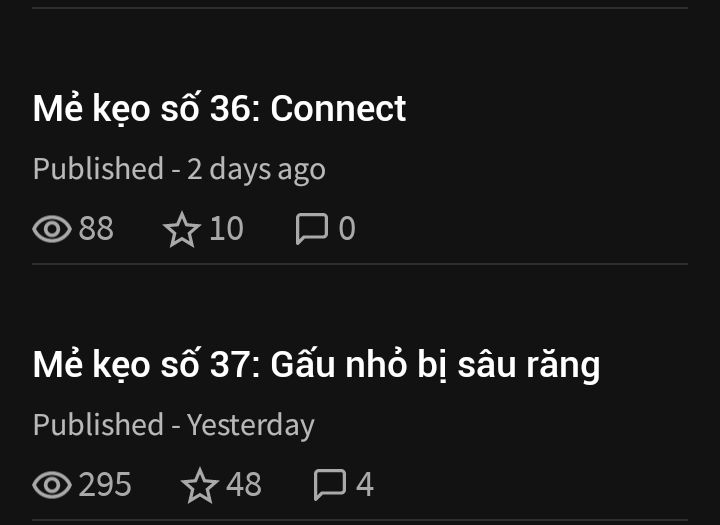Click the 48 votes count
Image resolution: width=720 pixels, height=525 pixels.
pyautogui.click(x=244, y=485)
